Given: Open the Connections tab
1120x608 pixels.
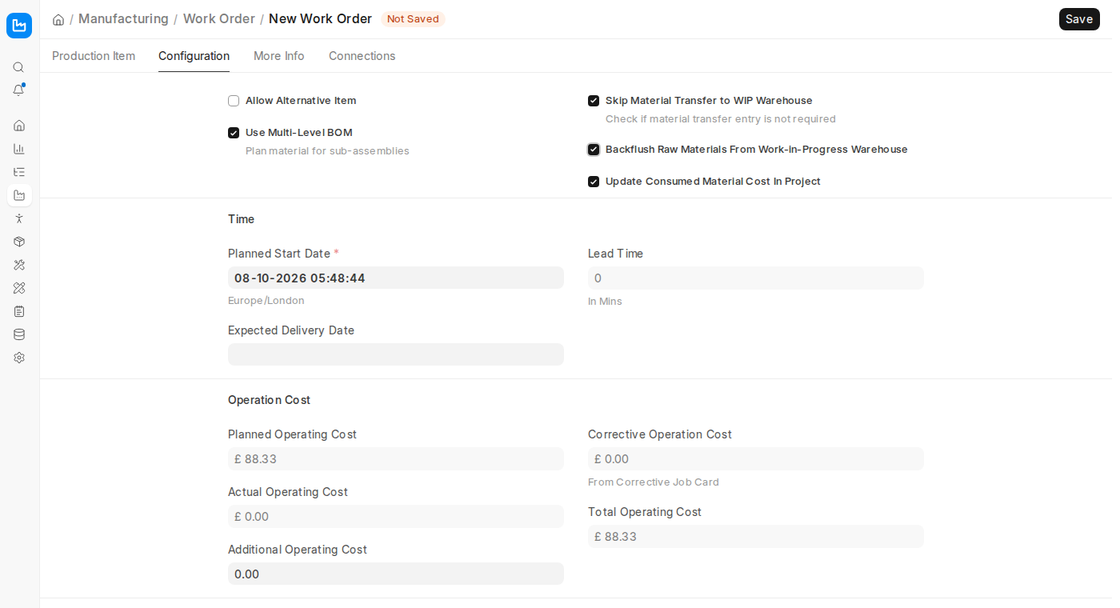Looking at the screenshot, I should coord(362,56).
